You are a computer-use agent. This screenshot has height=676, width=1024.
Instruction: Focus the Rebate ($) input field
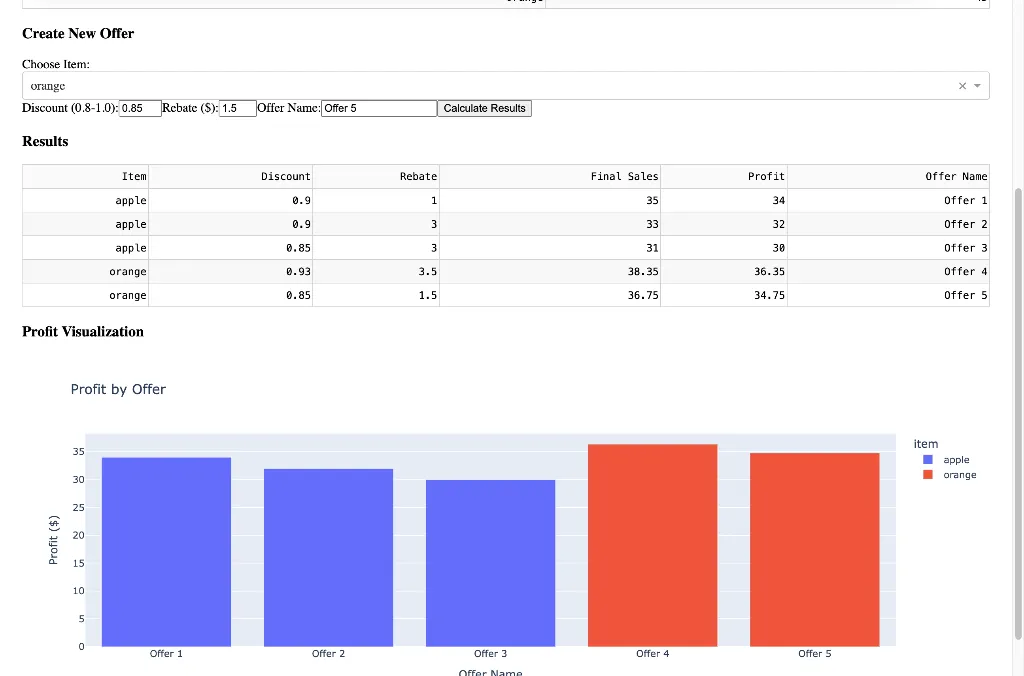[x=237, y=108]
